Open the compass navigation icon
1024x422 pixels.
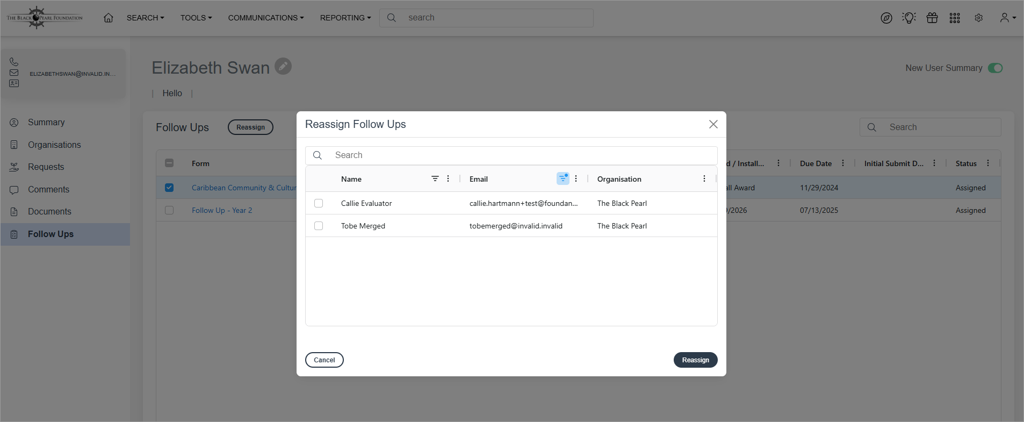tap(886, 18)
